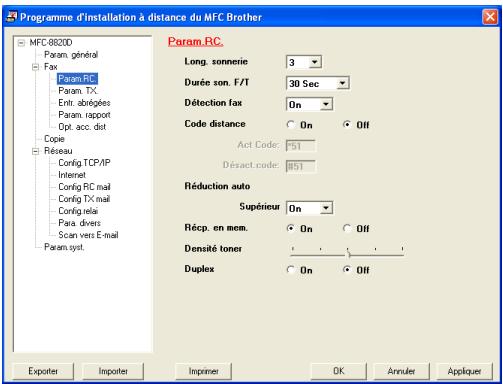503x384 pixels.
Task: Open the Long. sonnerie dropdown
Action: pyautogui.click(x=314, y=62)
